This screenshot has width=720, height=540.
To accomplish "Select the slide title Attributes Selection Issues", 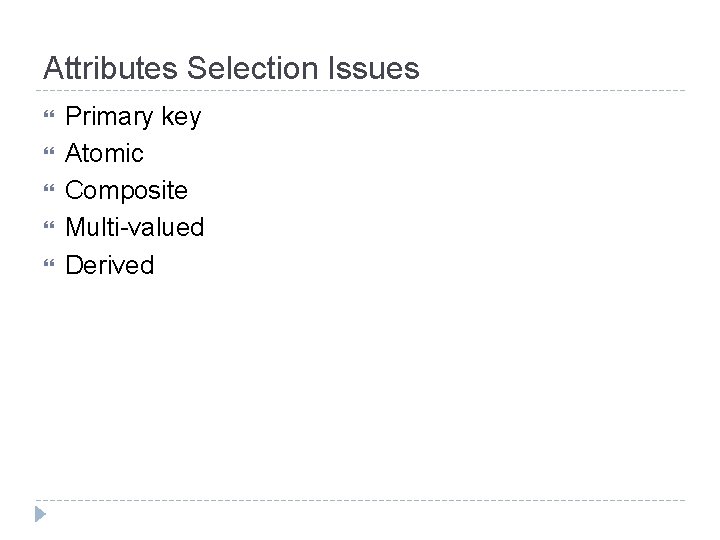I will click(x=231, y=69).
